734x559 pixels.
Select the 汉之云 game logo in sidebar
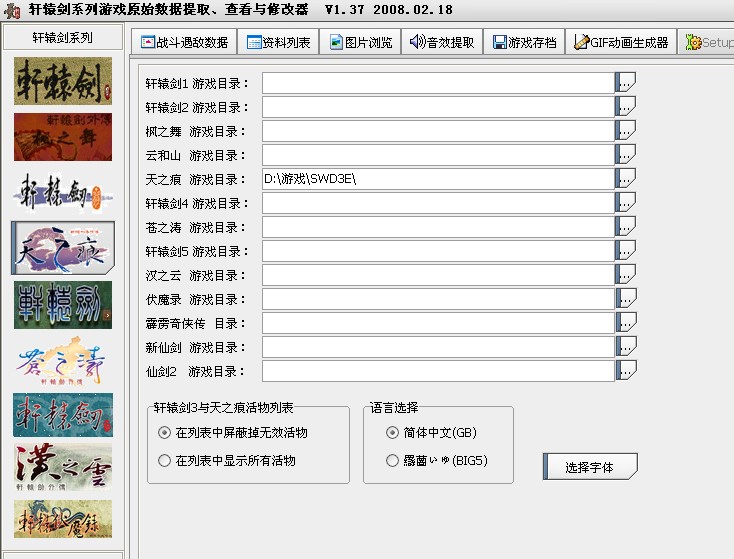63,467
